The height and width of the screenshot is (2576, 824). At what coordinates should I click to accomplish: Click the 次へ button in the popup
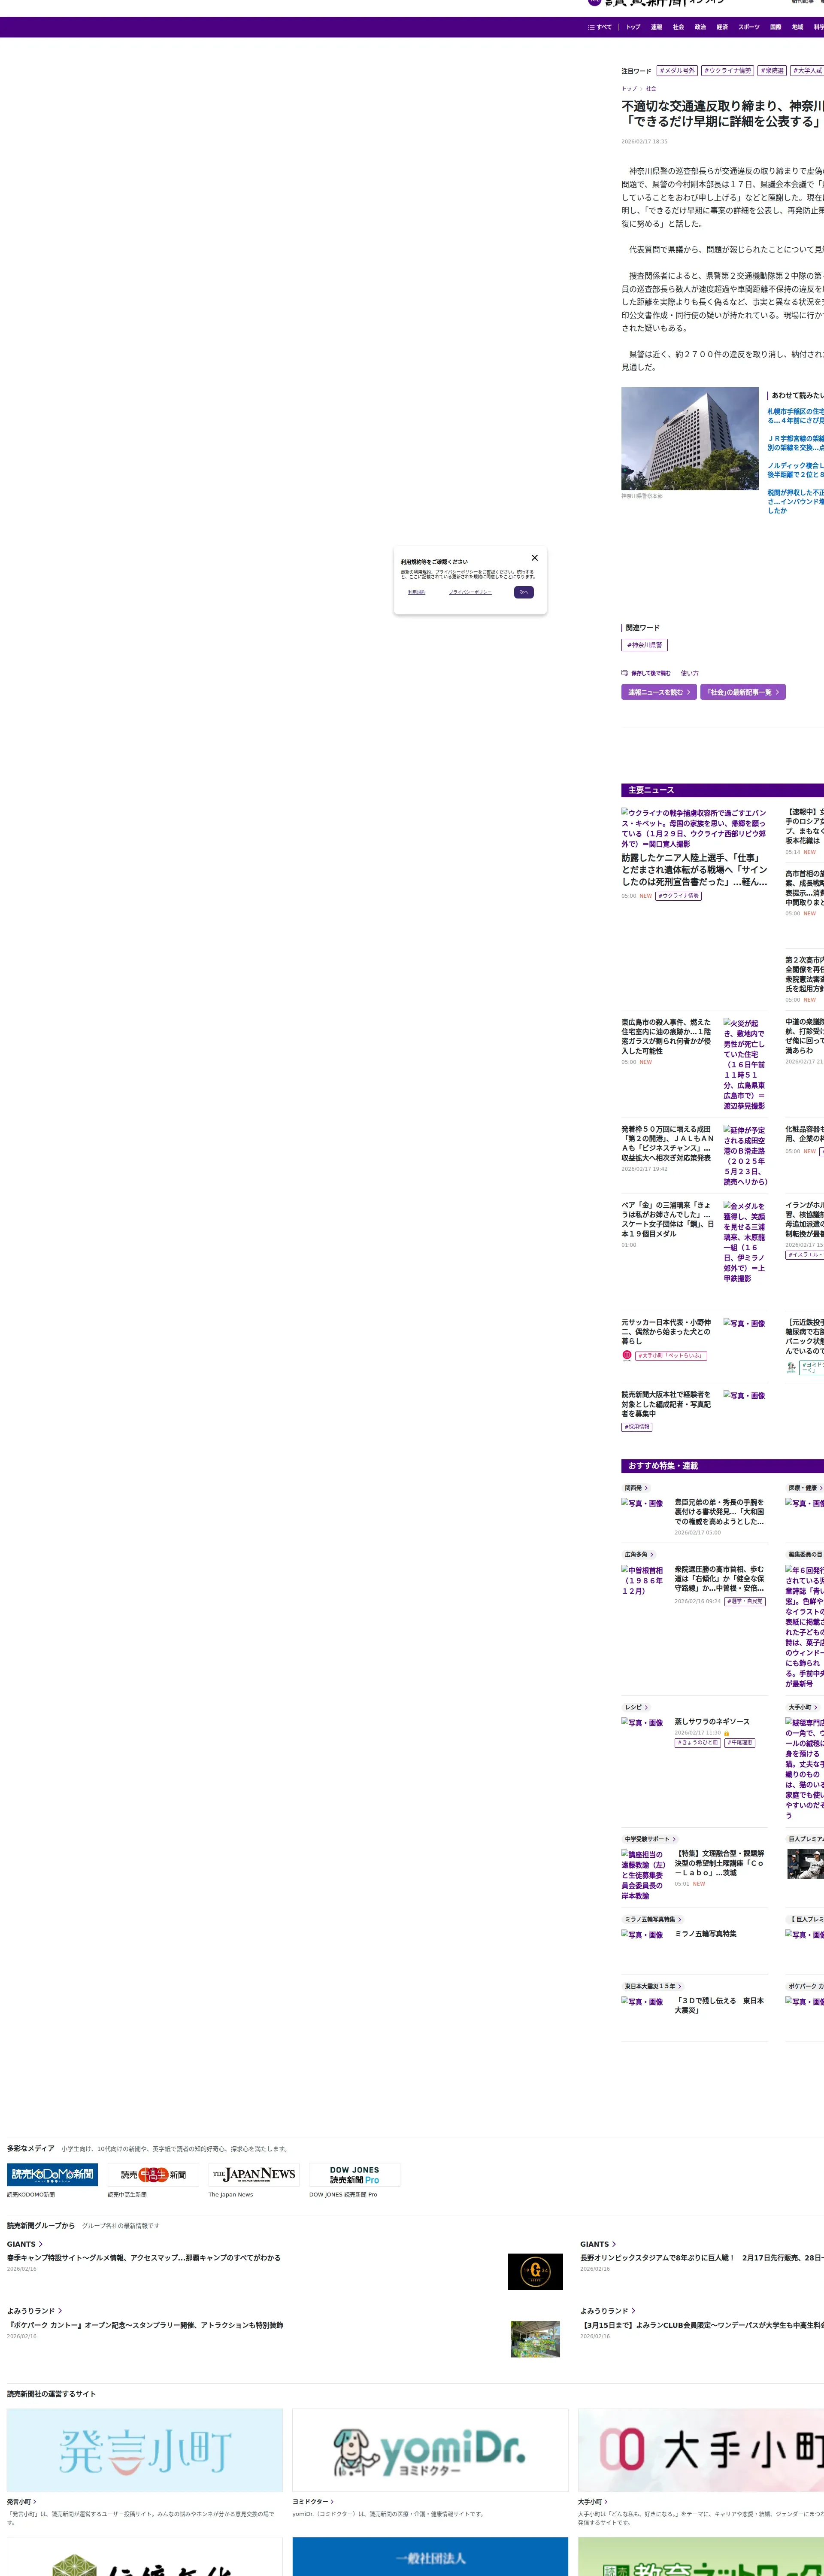(x=524, y=592)
